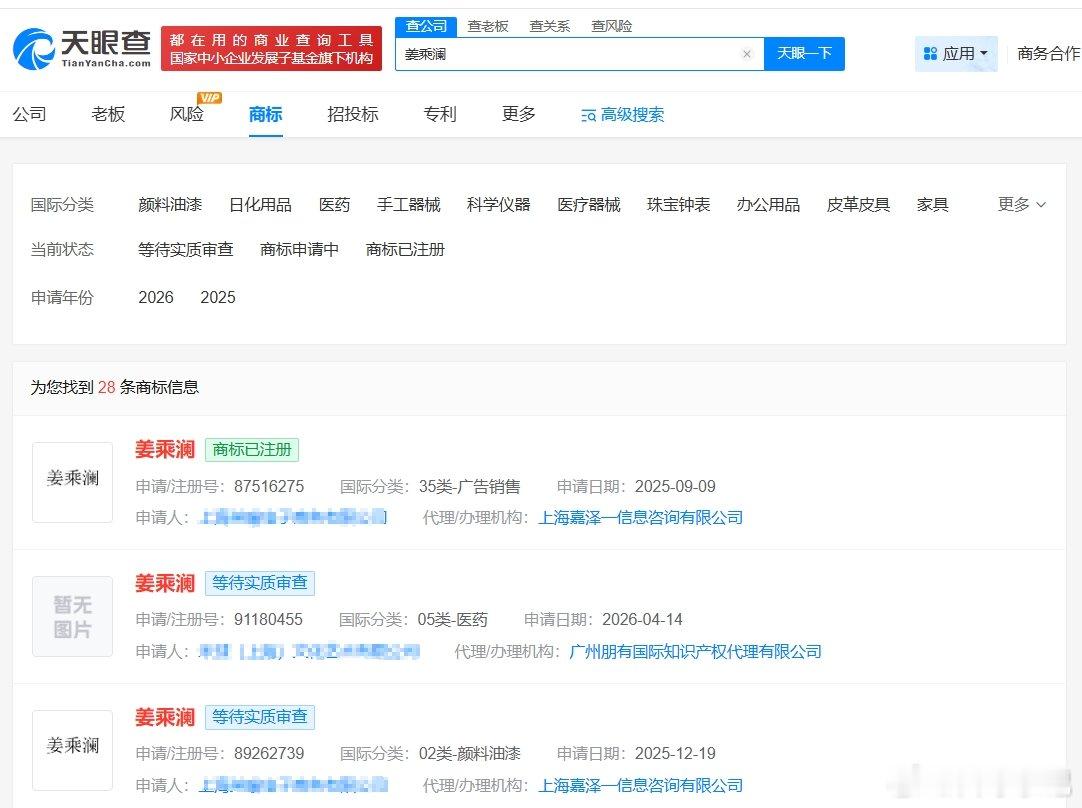Image resolution: width=1082 pixels, height=808 pixels.
Task: Open the 姜乘澜 trademark registered as 87516275
Action: coord(165,450)
